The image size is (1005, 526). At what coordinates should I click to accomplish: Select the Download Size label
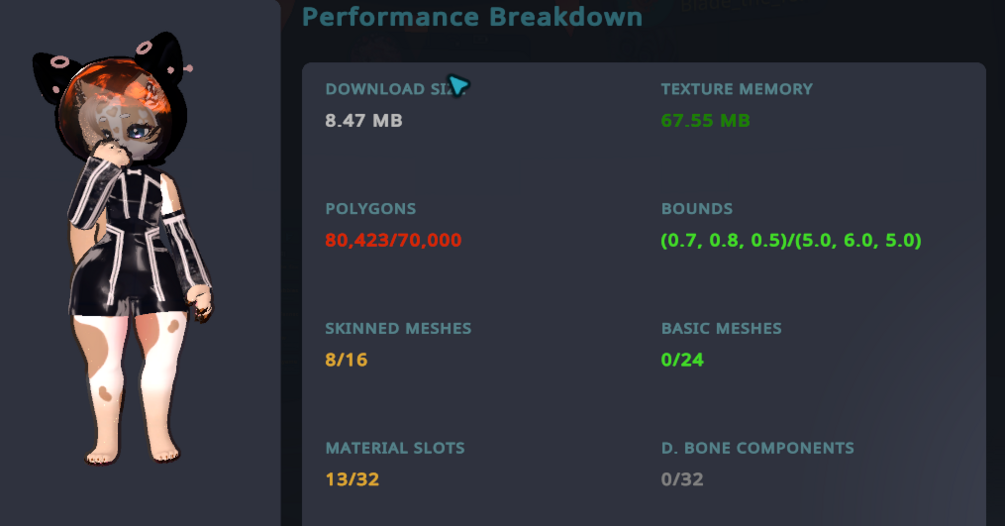point(396,89)
